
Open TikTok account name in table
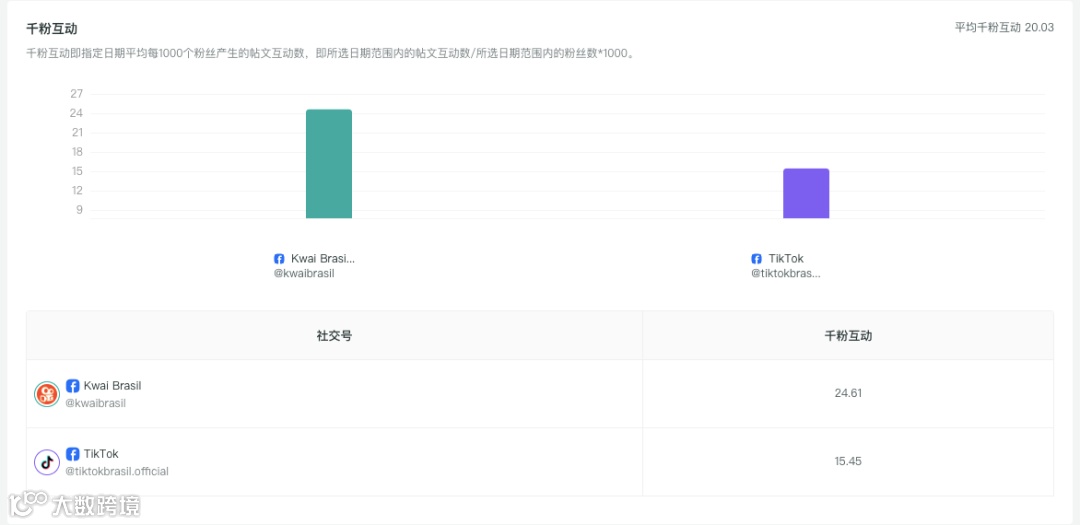coord(101,454)
